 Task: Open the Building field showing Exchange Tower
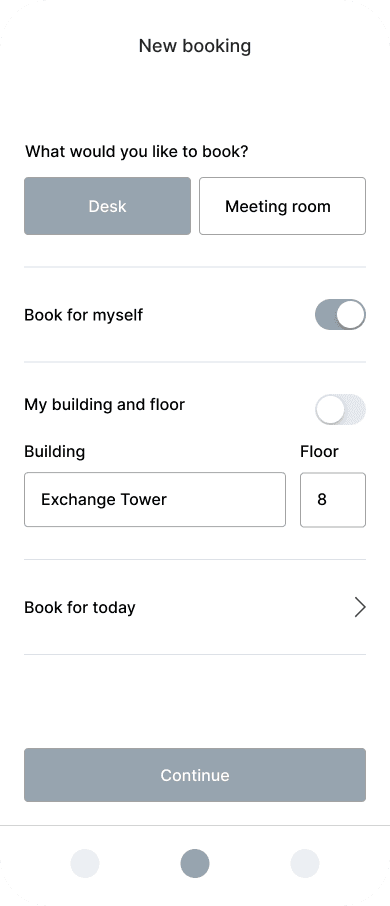pos(155,500)
